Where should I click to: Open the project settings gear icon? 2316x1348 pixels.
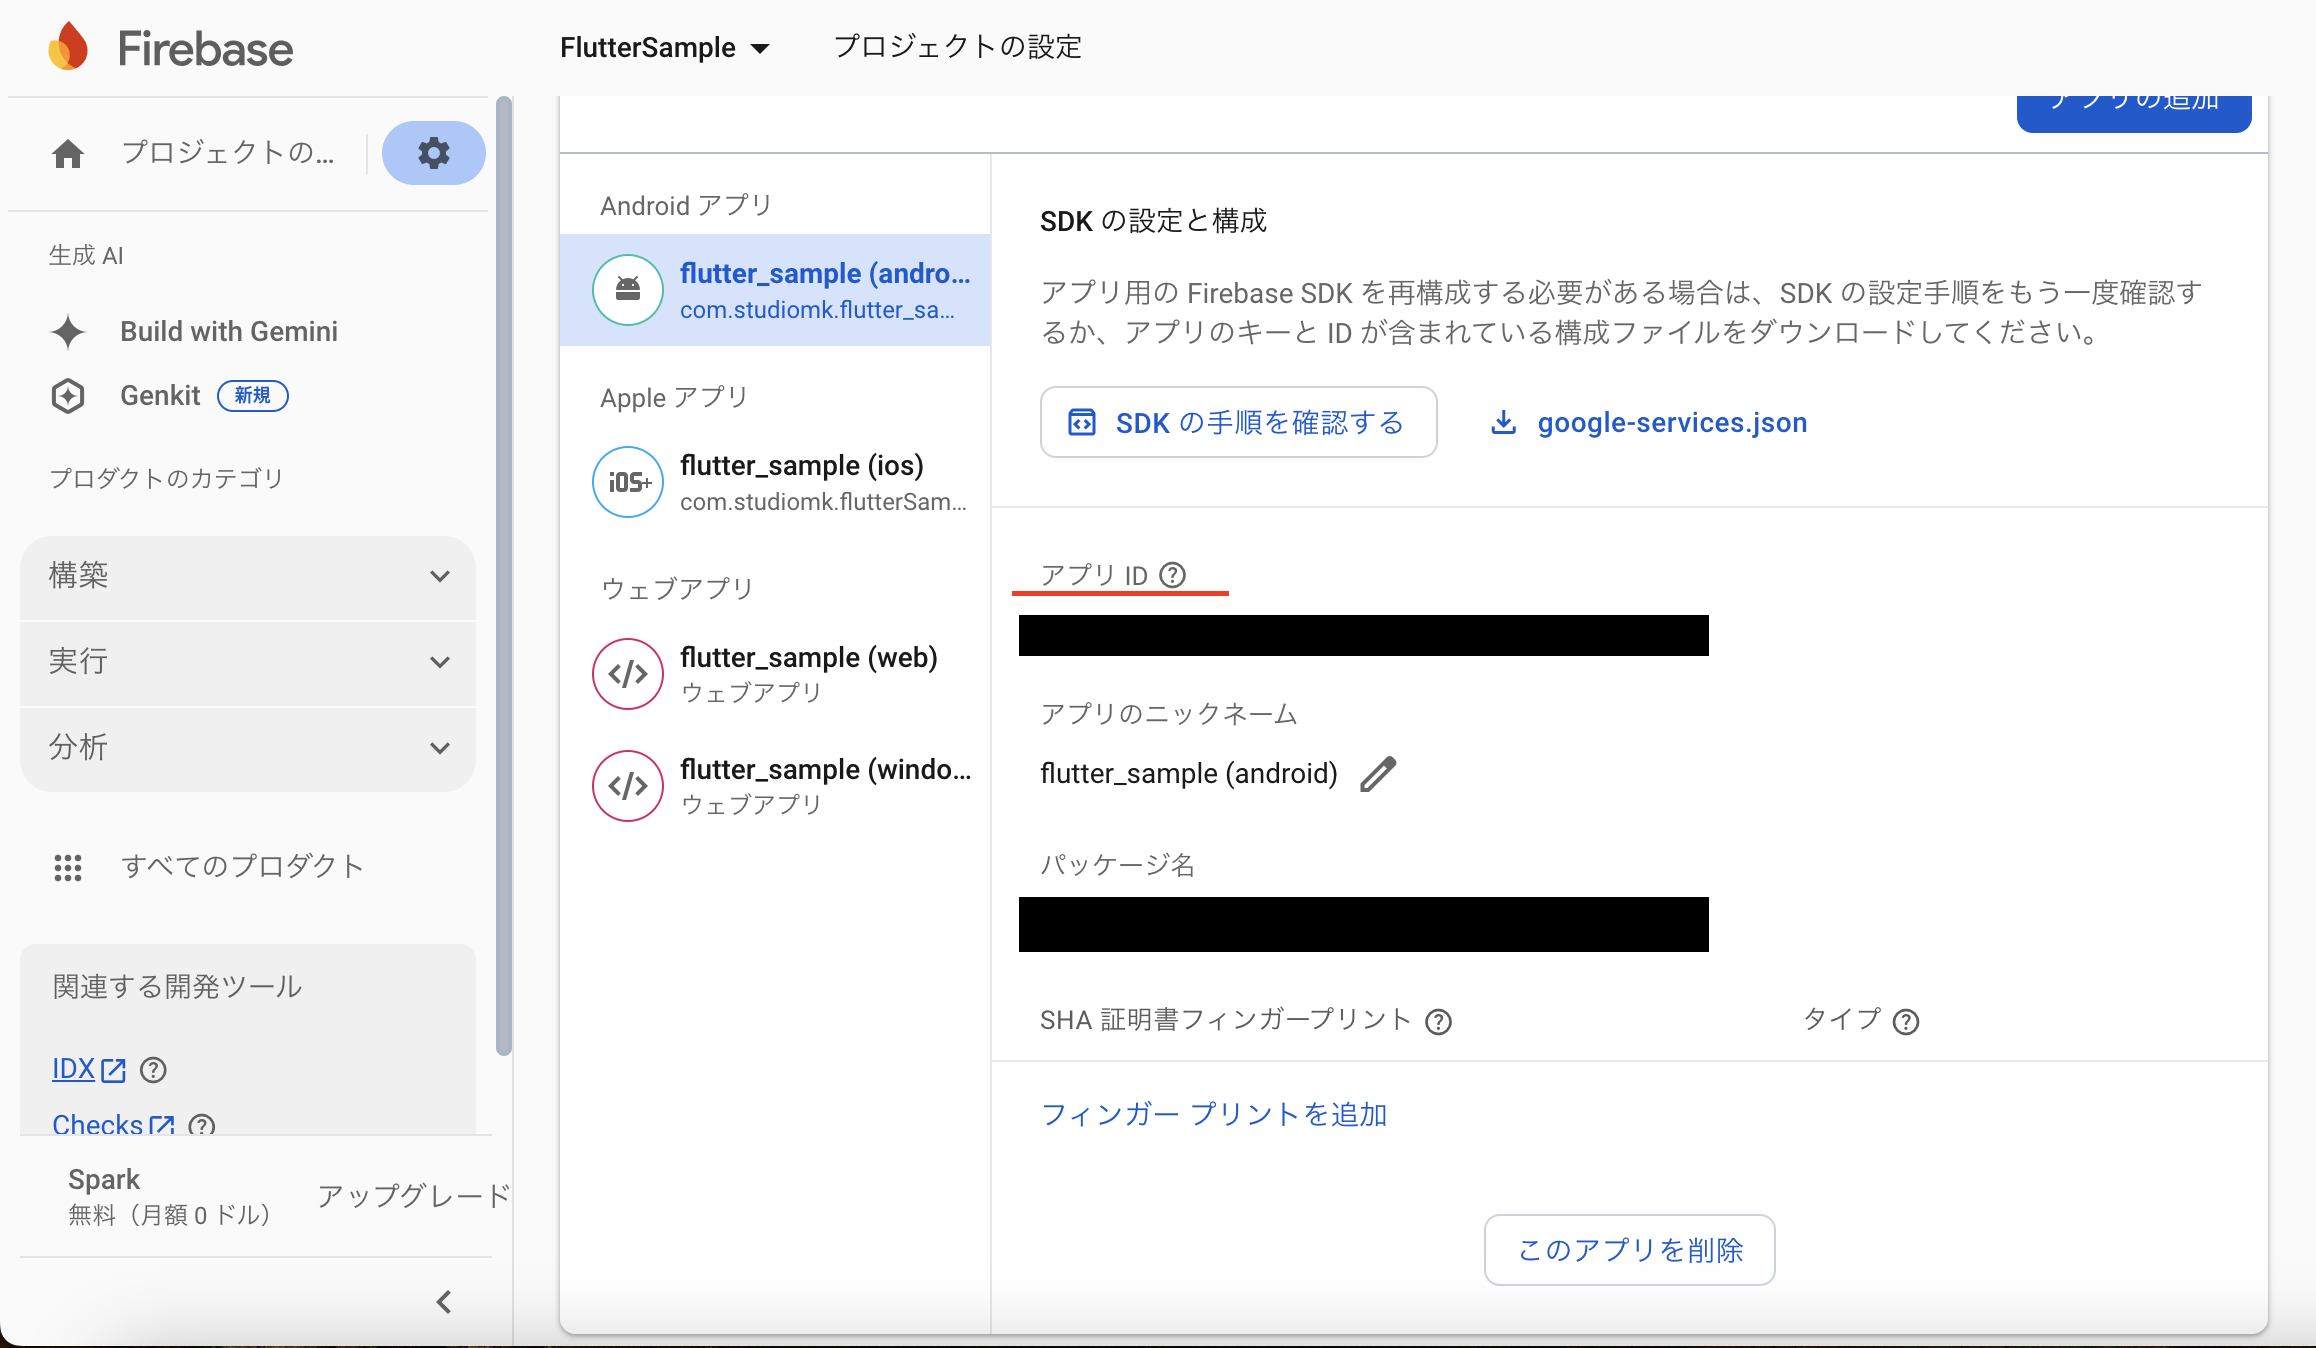pyautogui.click(x=433, y=153)
